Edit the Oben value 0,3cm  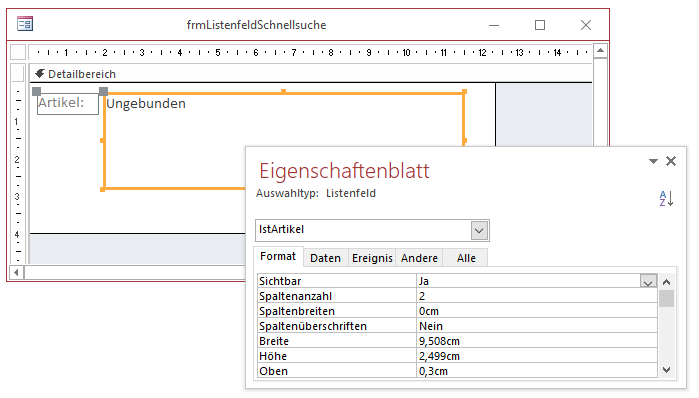coord(537,371)
